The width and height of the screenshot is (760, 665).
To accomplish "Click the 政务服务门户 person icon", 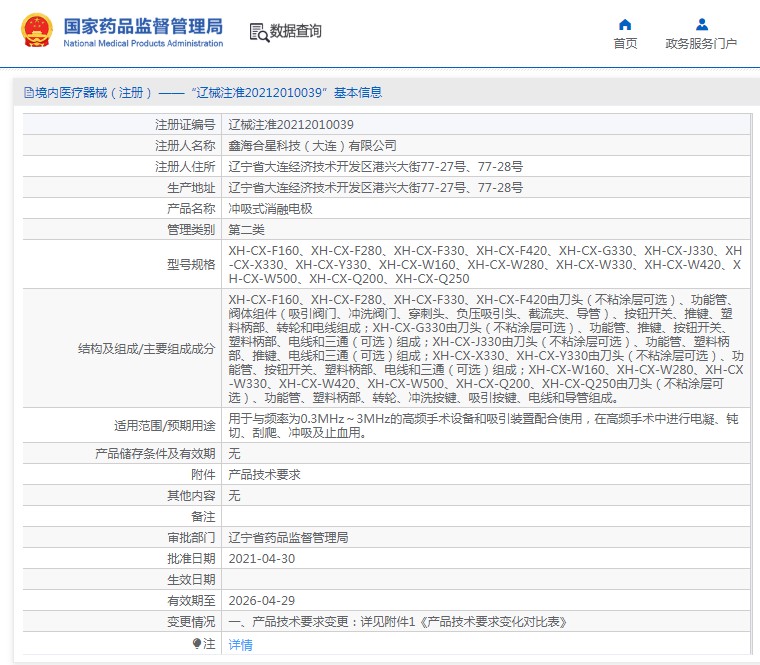I will [701, 24].
